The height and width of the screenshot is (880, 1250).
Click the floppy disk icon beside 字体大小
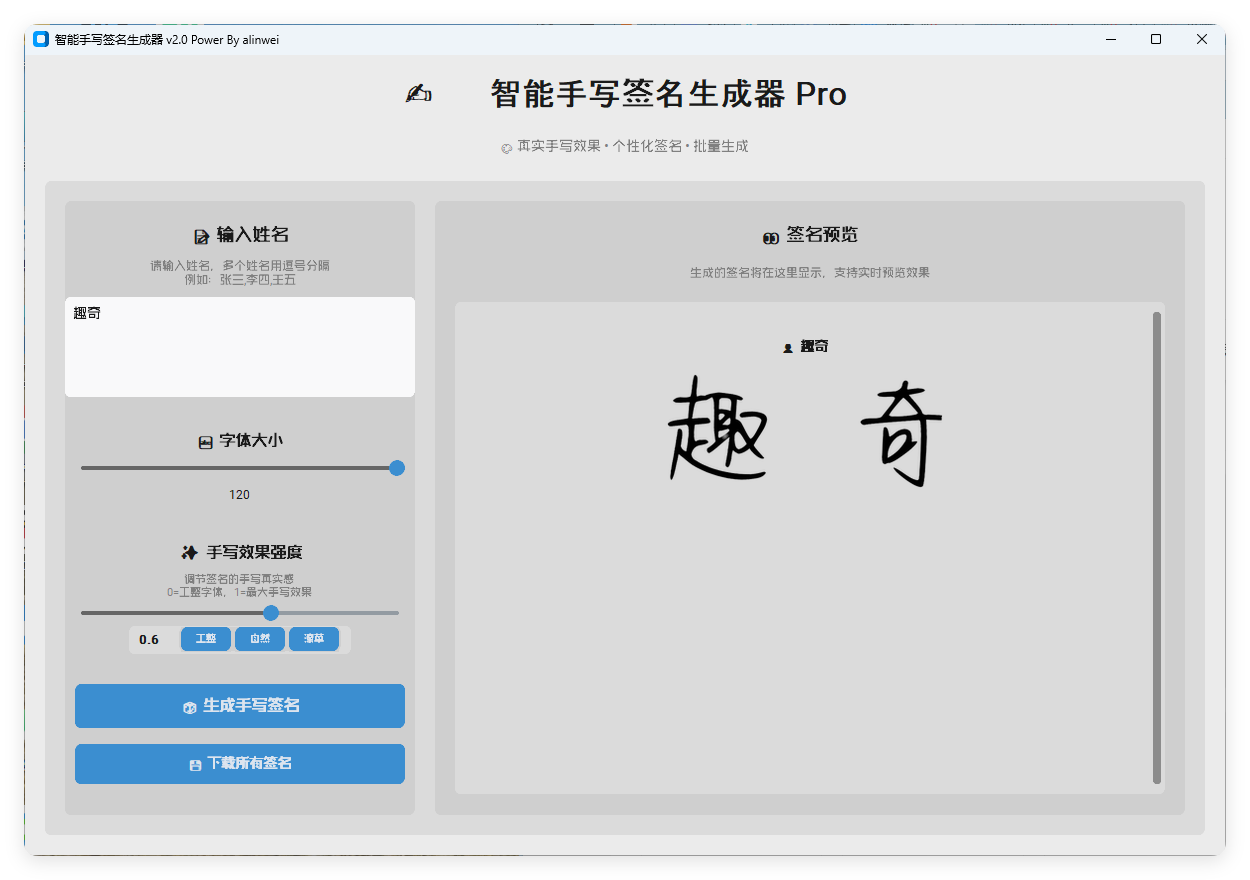click(204, 439)
